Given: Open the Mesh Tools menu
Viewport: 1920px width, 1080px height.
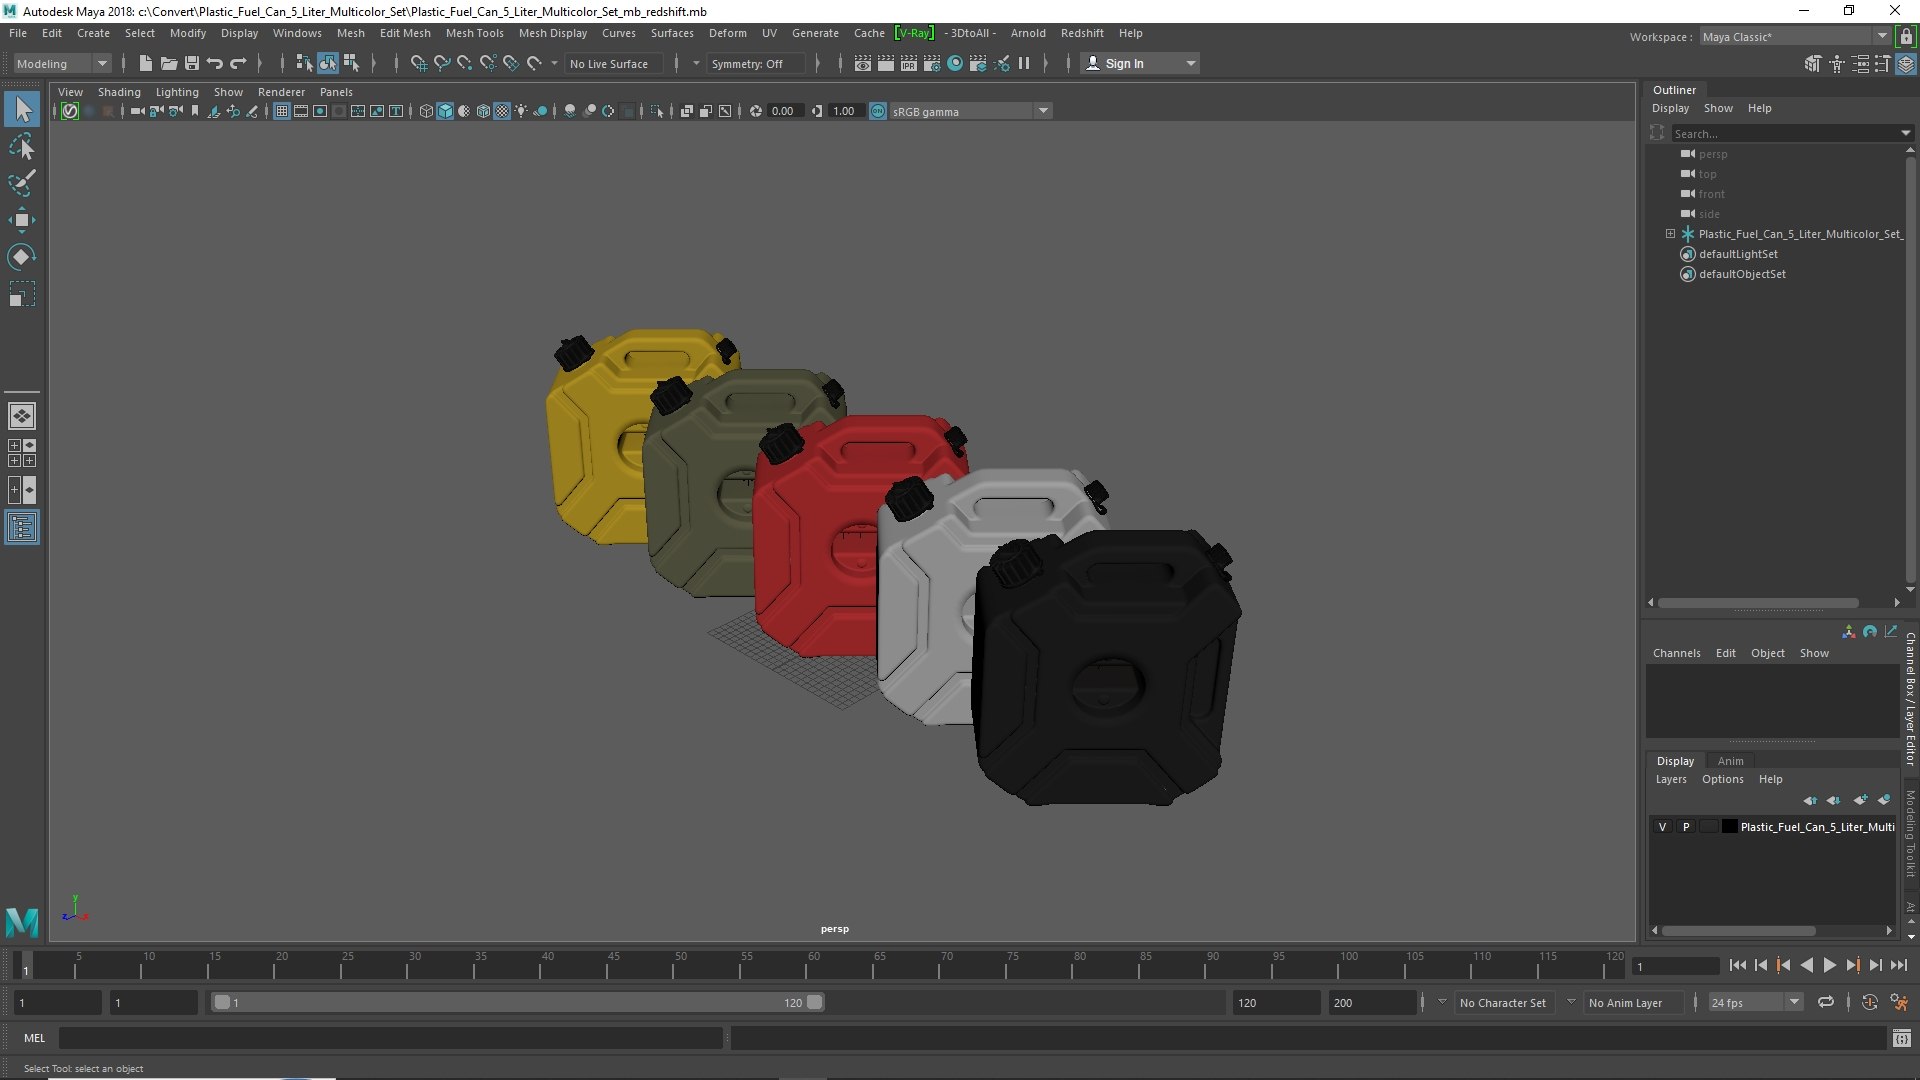Looking at the screenshot, I should click(474, 33).
